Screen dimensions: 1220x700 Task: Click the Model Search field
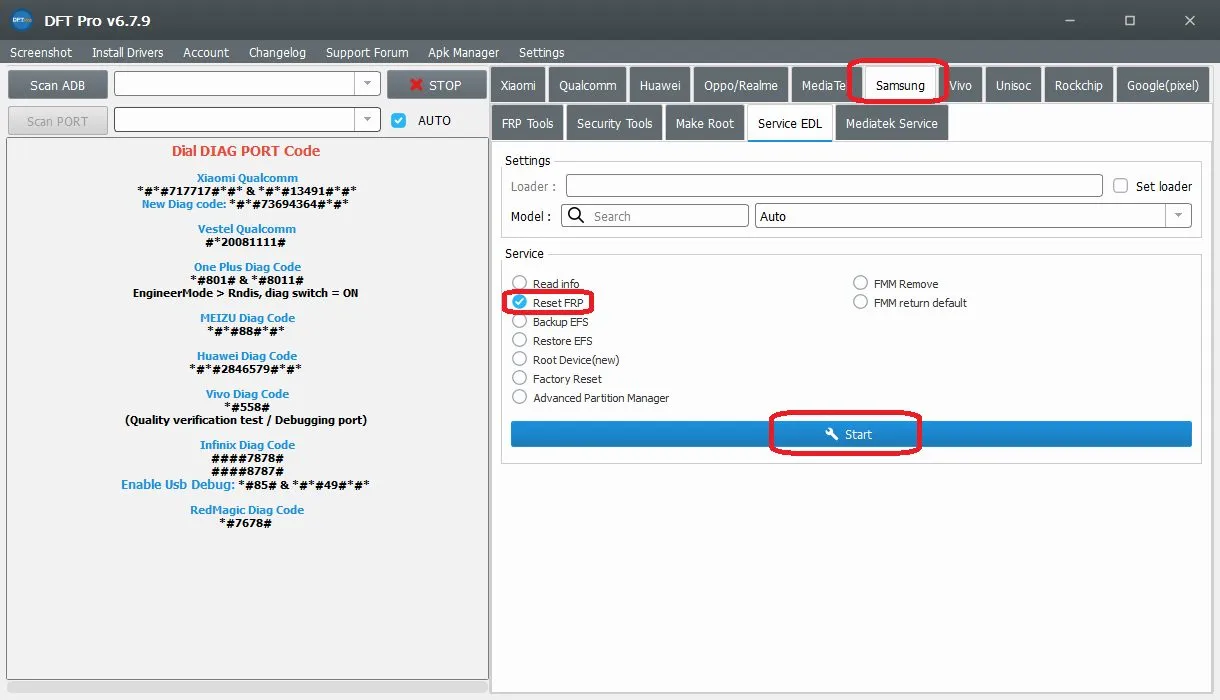click(x=654, y=216)
